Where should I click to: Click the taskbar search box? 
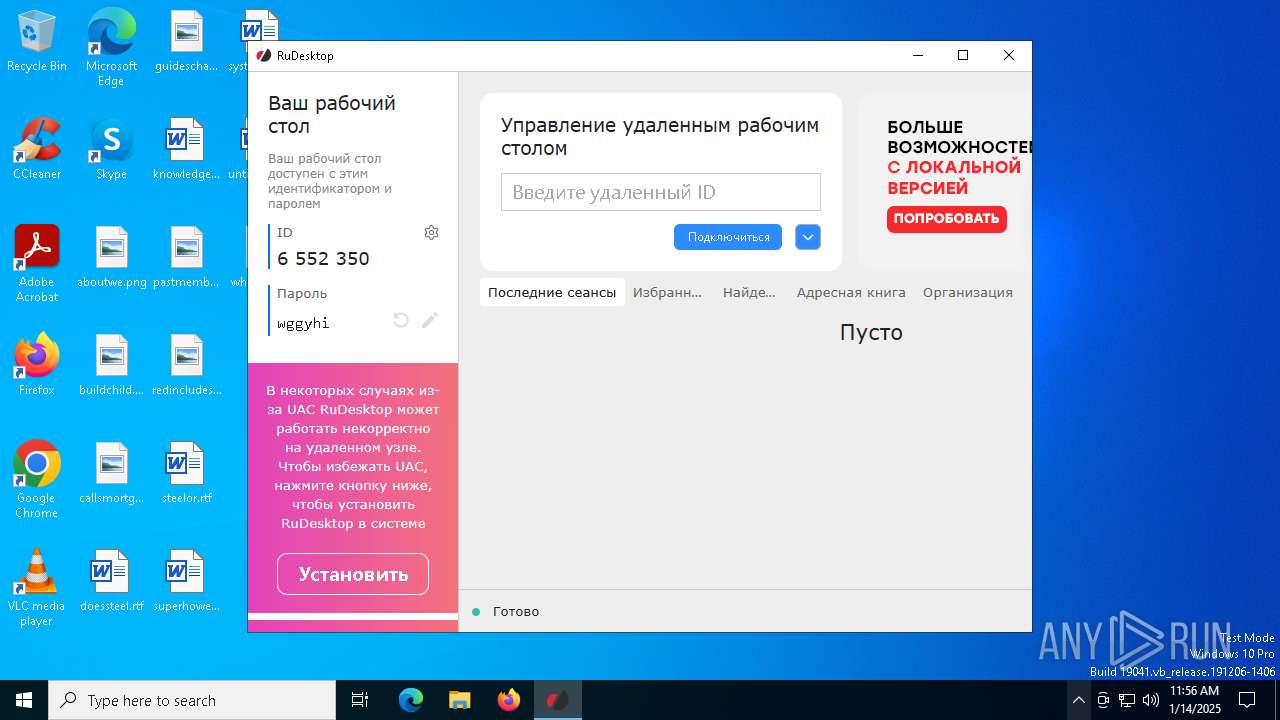tap(192, 700)
